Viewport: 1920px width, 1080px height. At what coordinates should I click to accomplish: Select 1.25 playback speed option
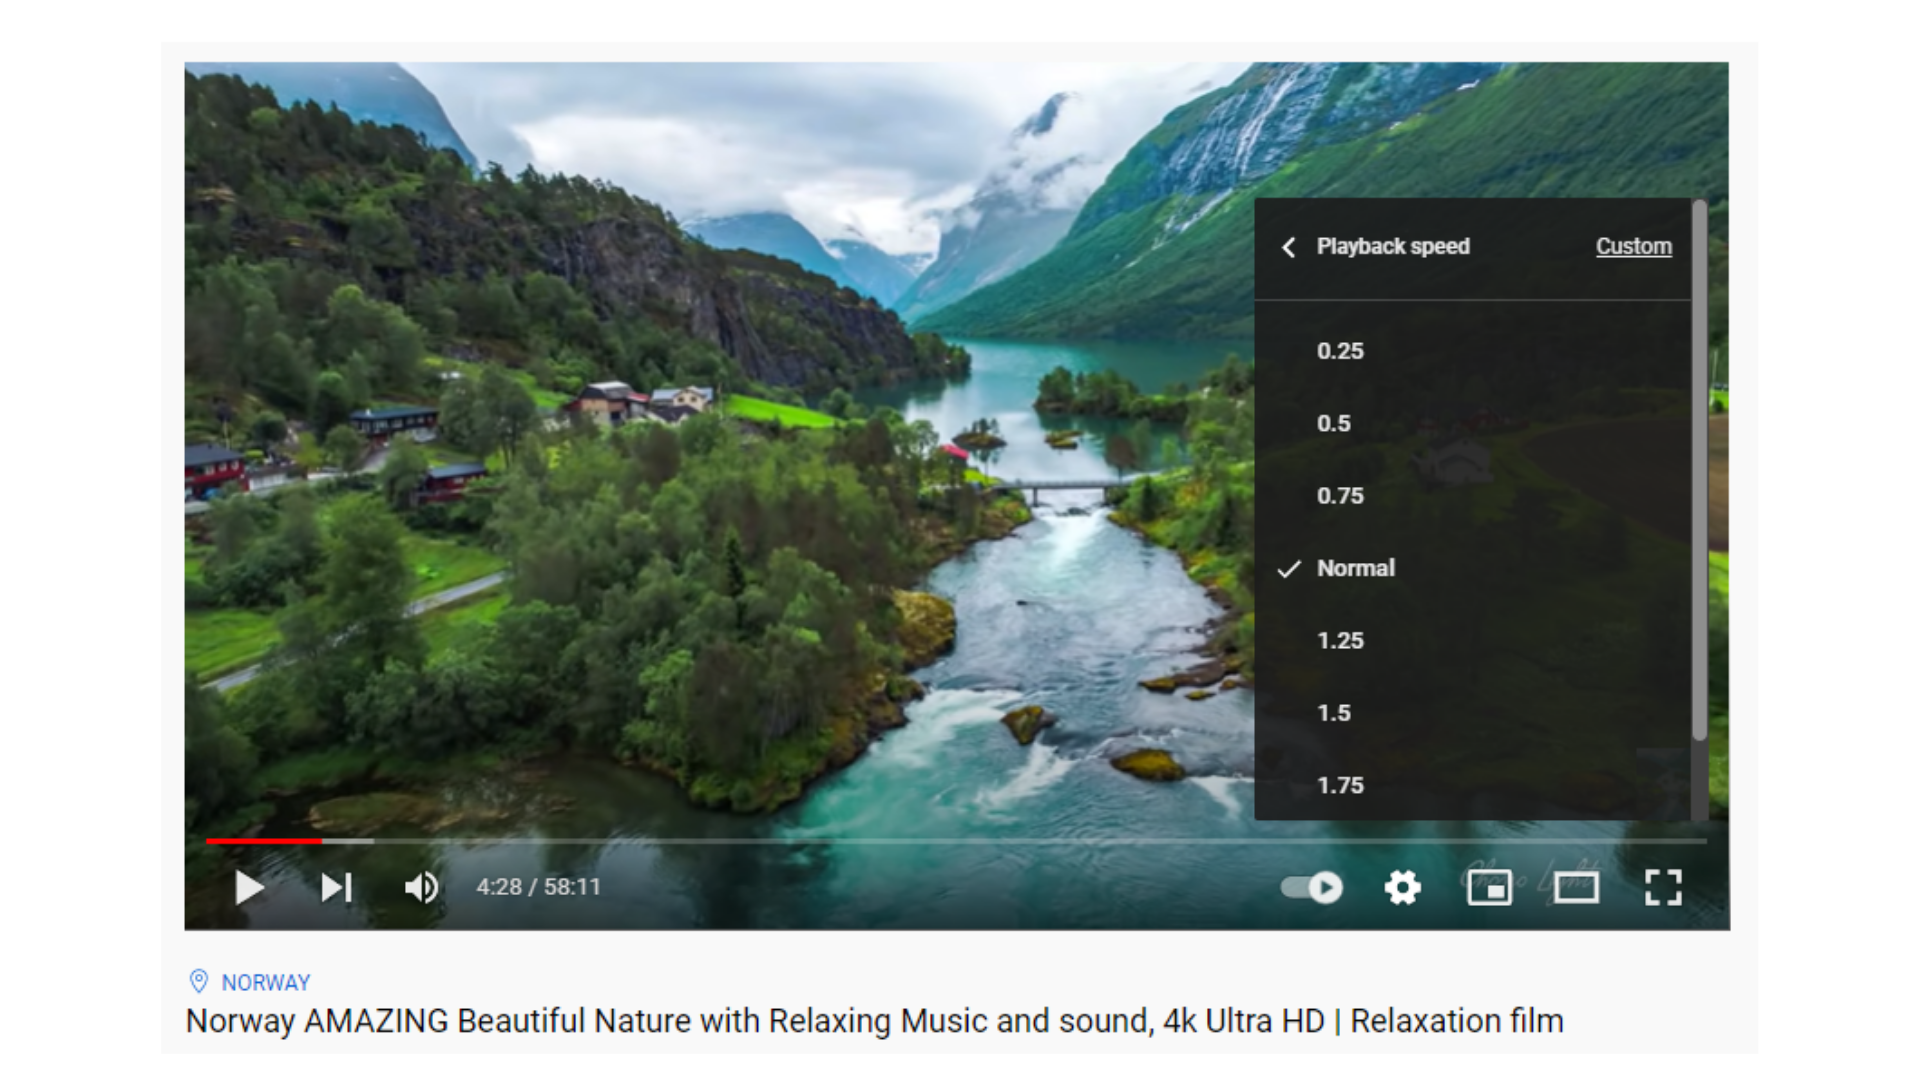coord(1341,638)
